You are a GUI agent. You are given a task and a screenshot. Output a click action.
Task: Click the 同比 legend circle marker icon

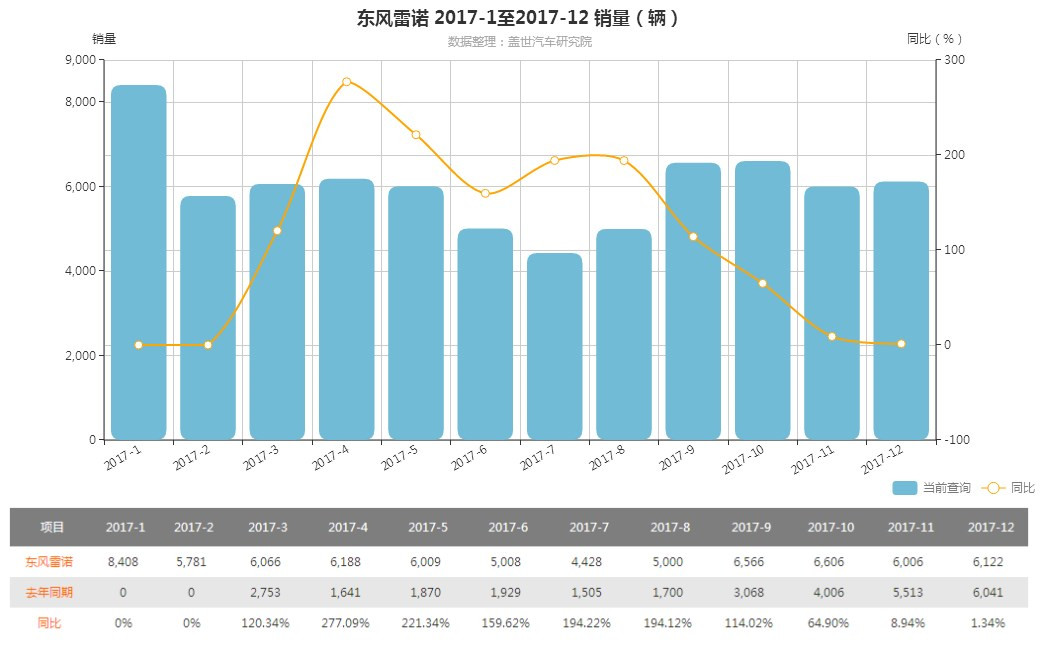(993, 488)
